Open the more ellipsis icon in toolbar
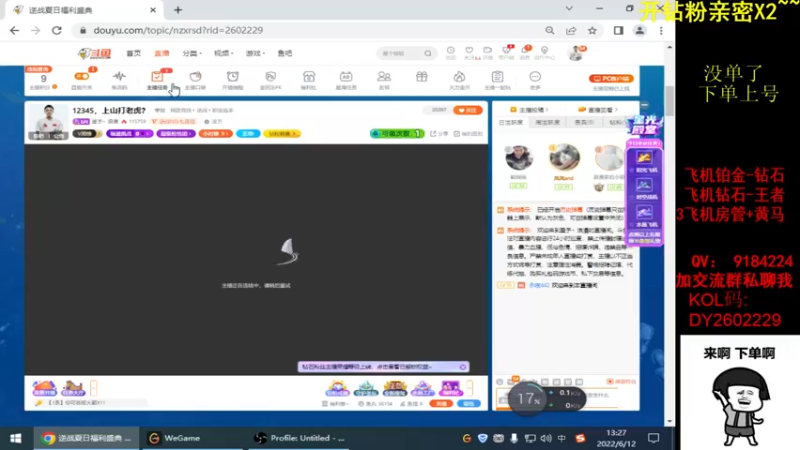The height and width of the screenshot is (450, 800). [x=535, y=77]
